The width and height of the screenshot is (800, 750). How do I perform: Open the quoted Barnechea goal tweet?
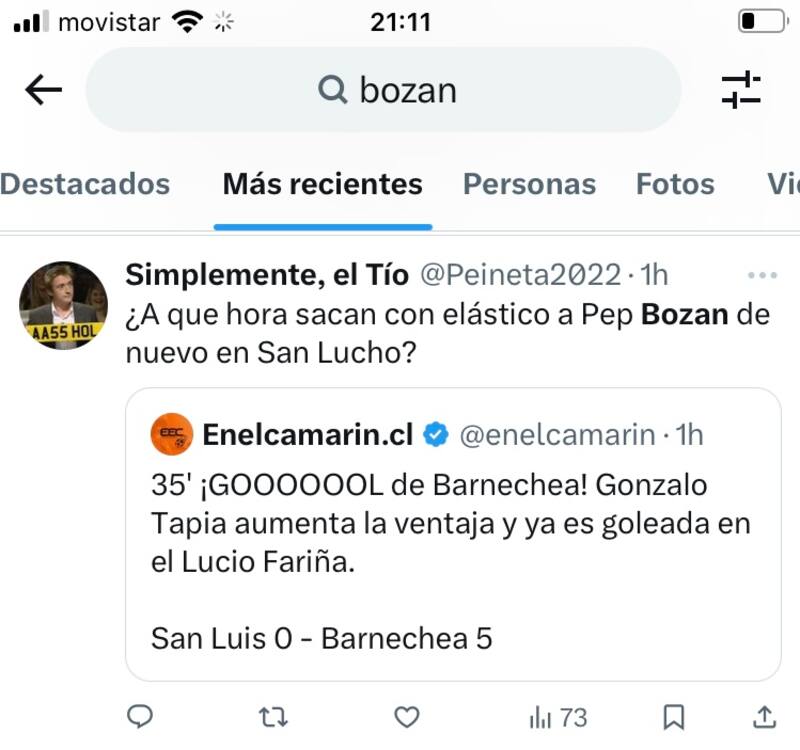452,560
